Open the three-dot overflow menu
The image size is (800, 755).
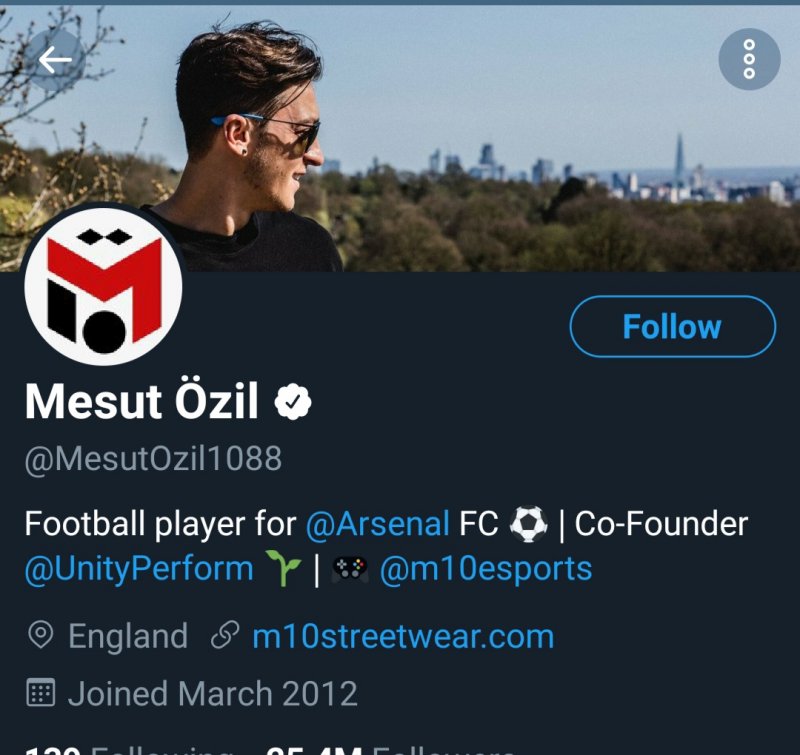click(749, 60)
